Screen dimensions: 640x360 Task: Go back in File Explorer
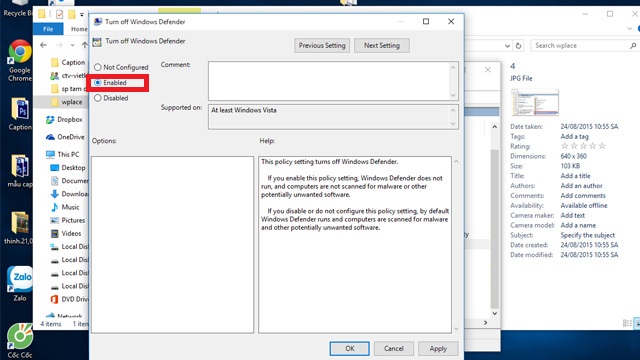(x=44, y=45)
